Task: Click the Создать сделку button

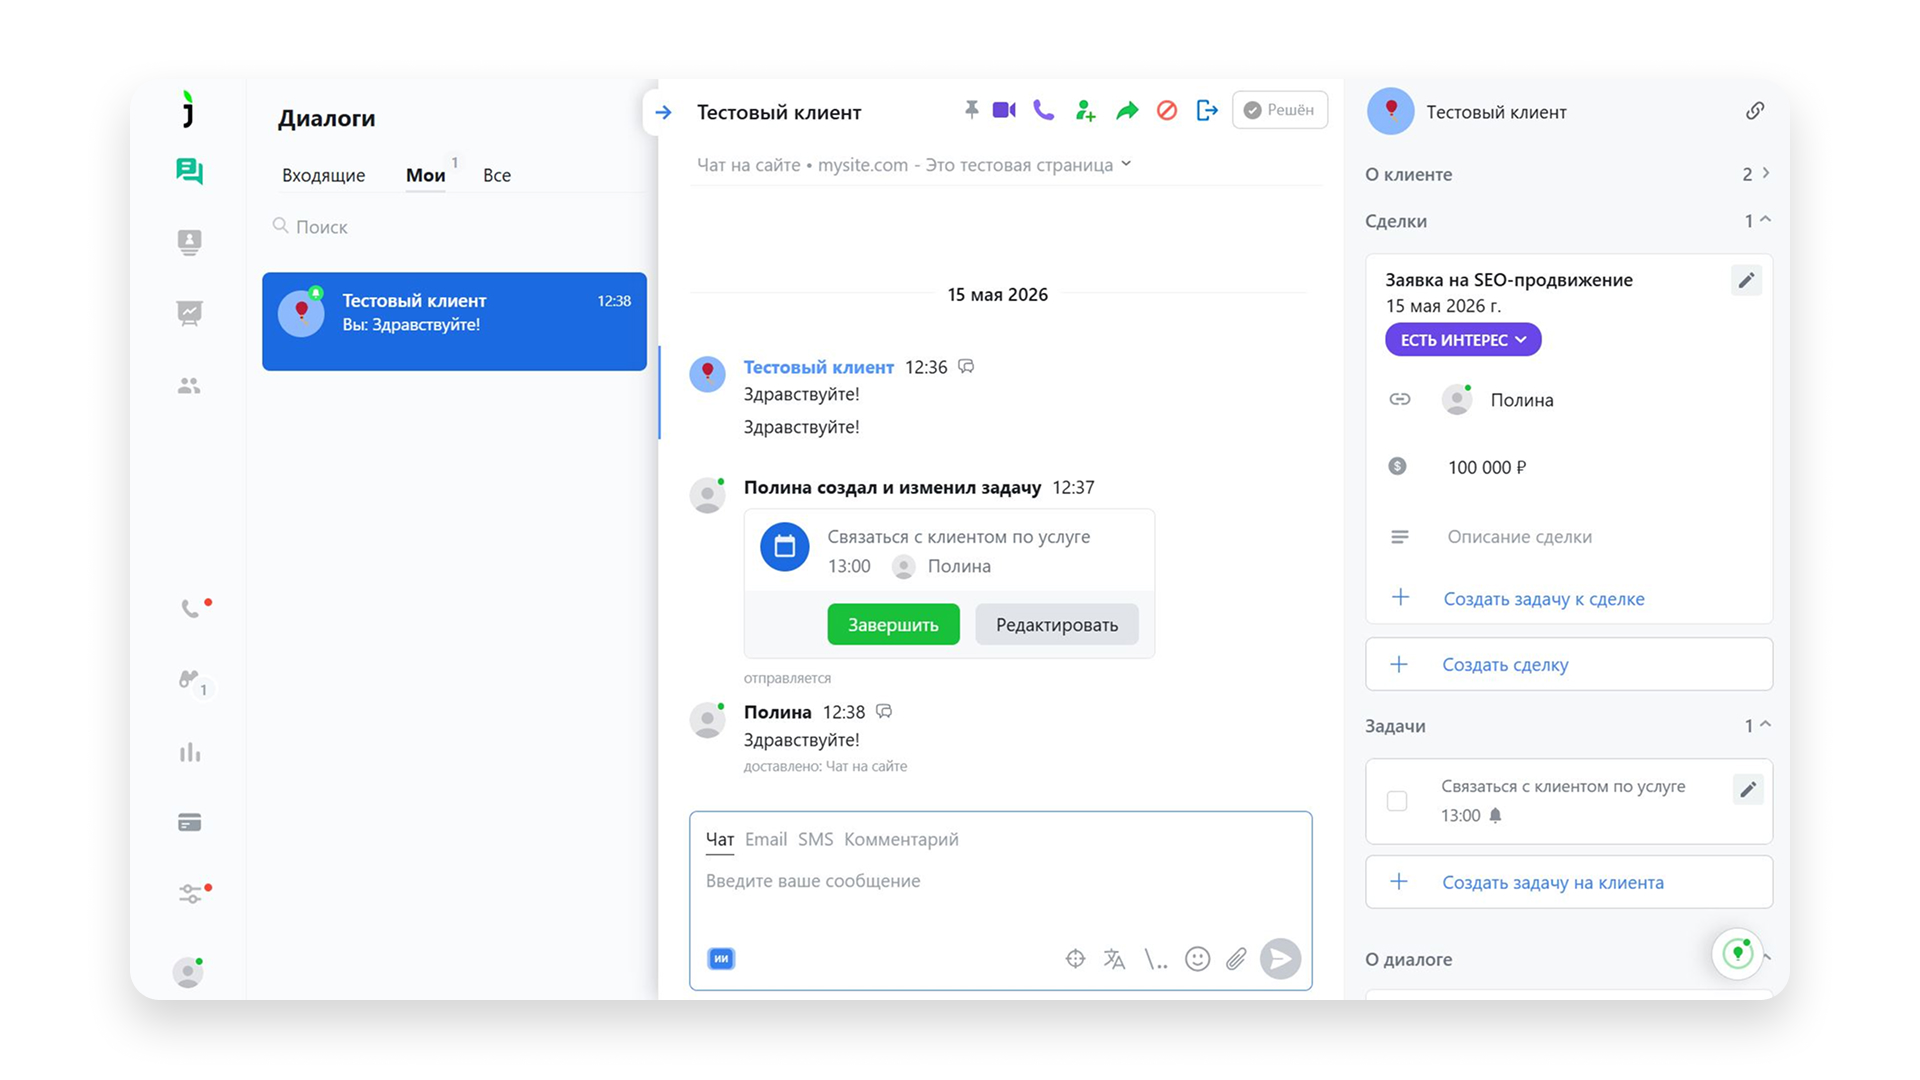Action: pyautogui.click(x=1569, y=664)
